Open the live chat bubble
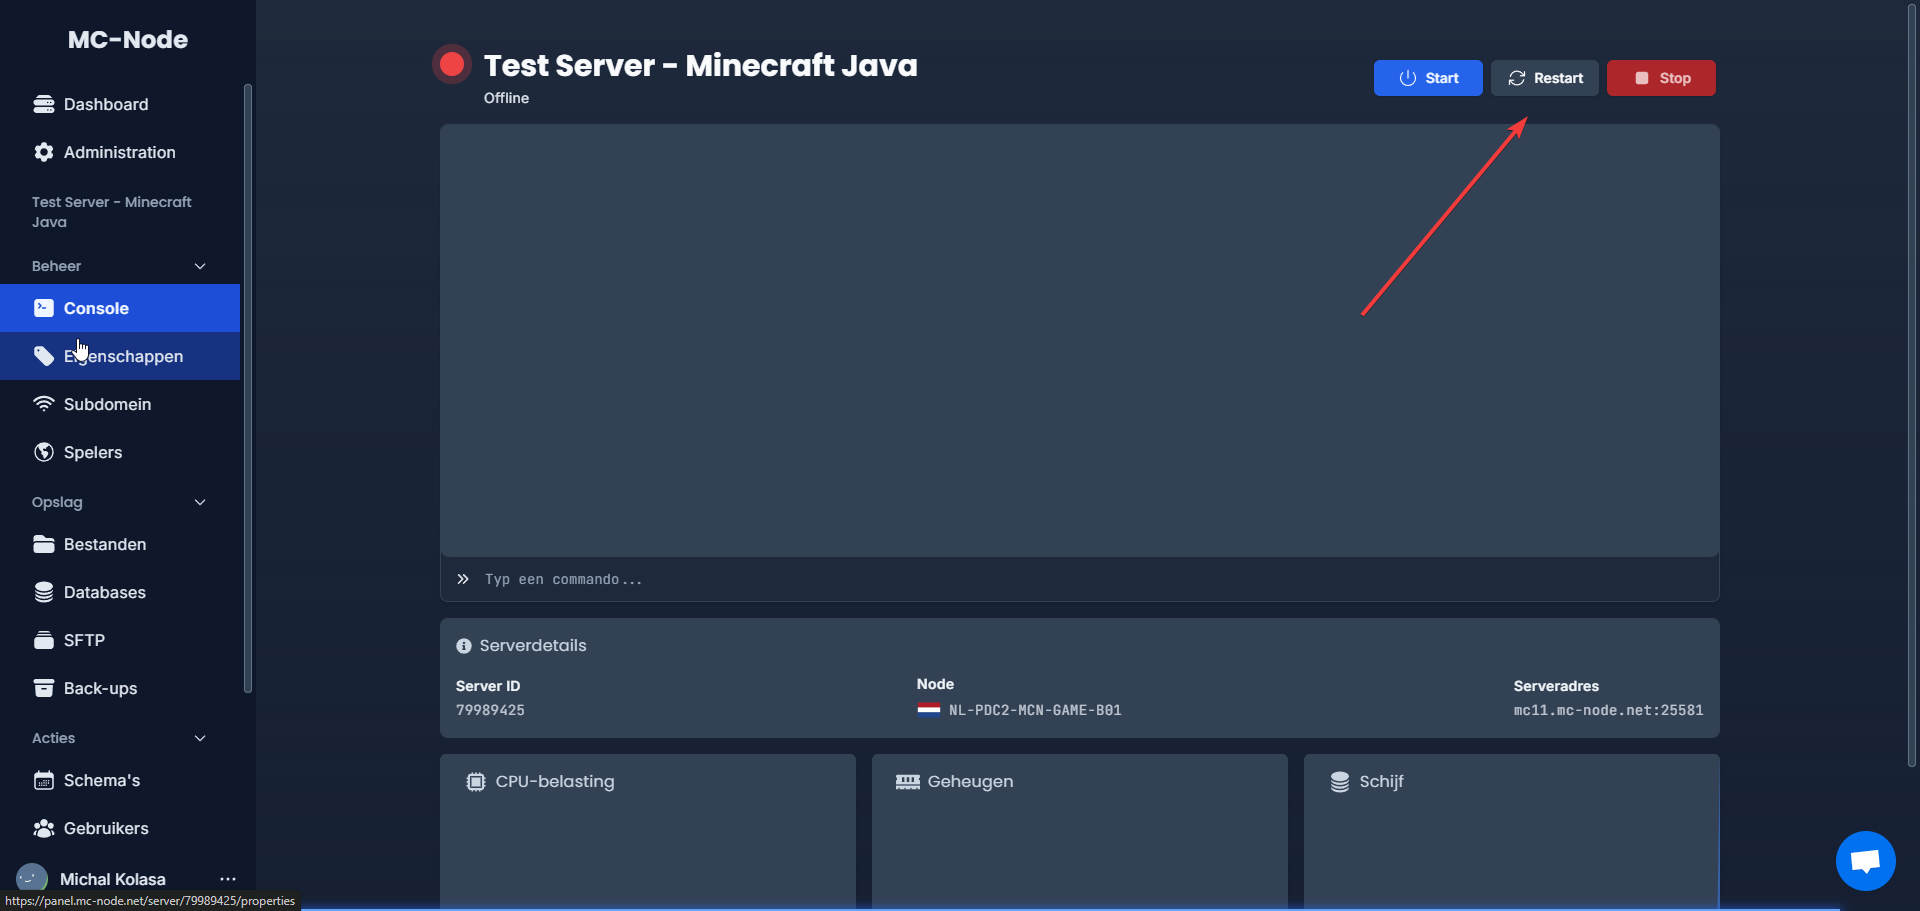Image resolution: width=1920 pixels, height=911 pixels. coord(1866,861)
